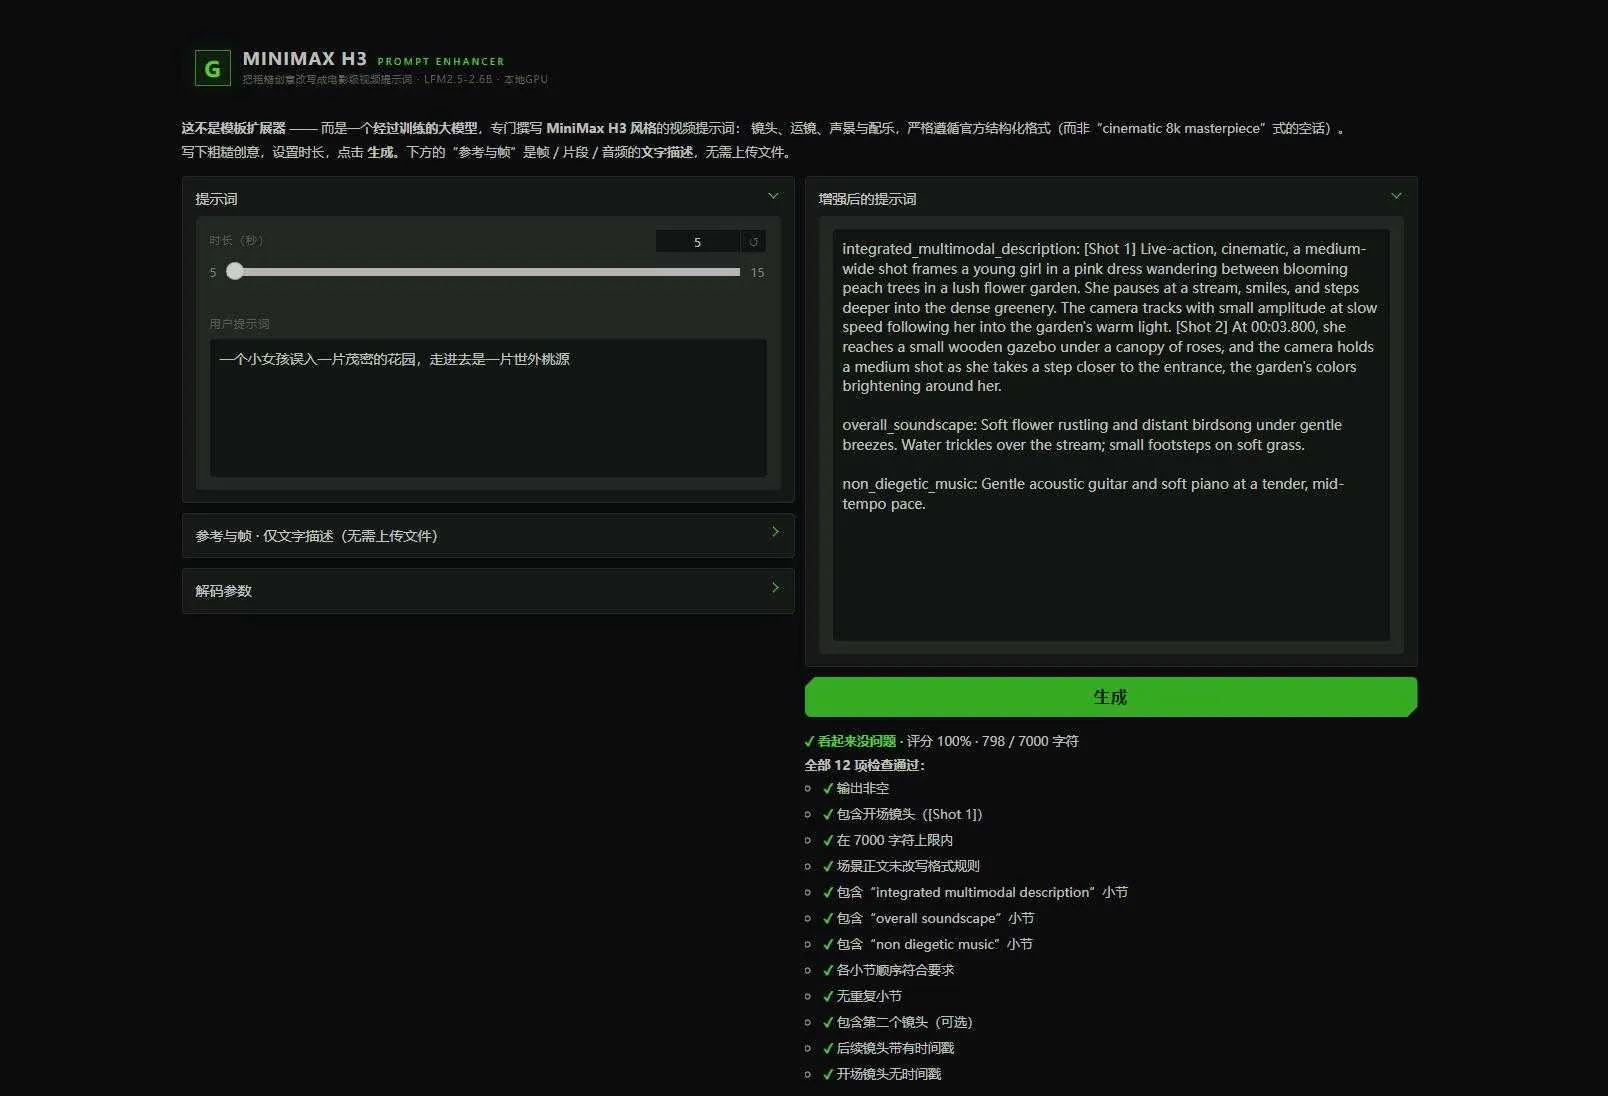Click the green 生成 button

click(x=1110, y=697)
